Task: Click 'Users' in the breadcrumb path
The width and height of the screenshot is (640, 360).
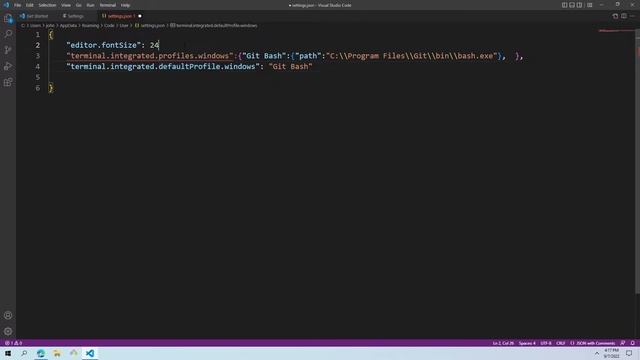Action: tap(36, 26)
